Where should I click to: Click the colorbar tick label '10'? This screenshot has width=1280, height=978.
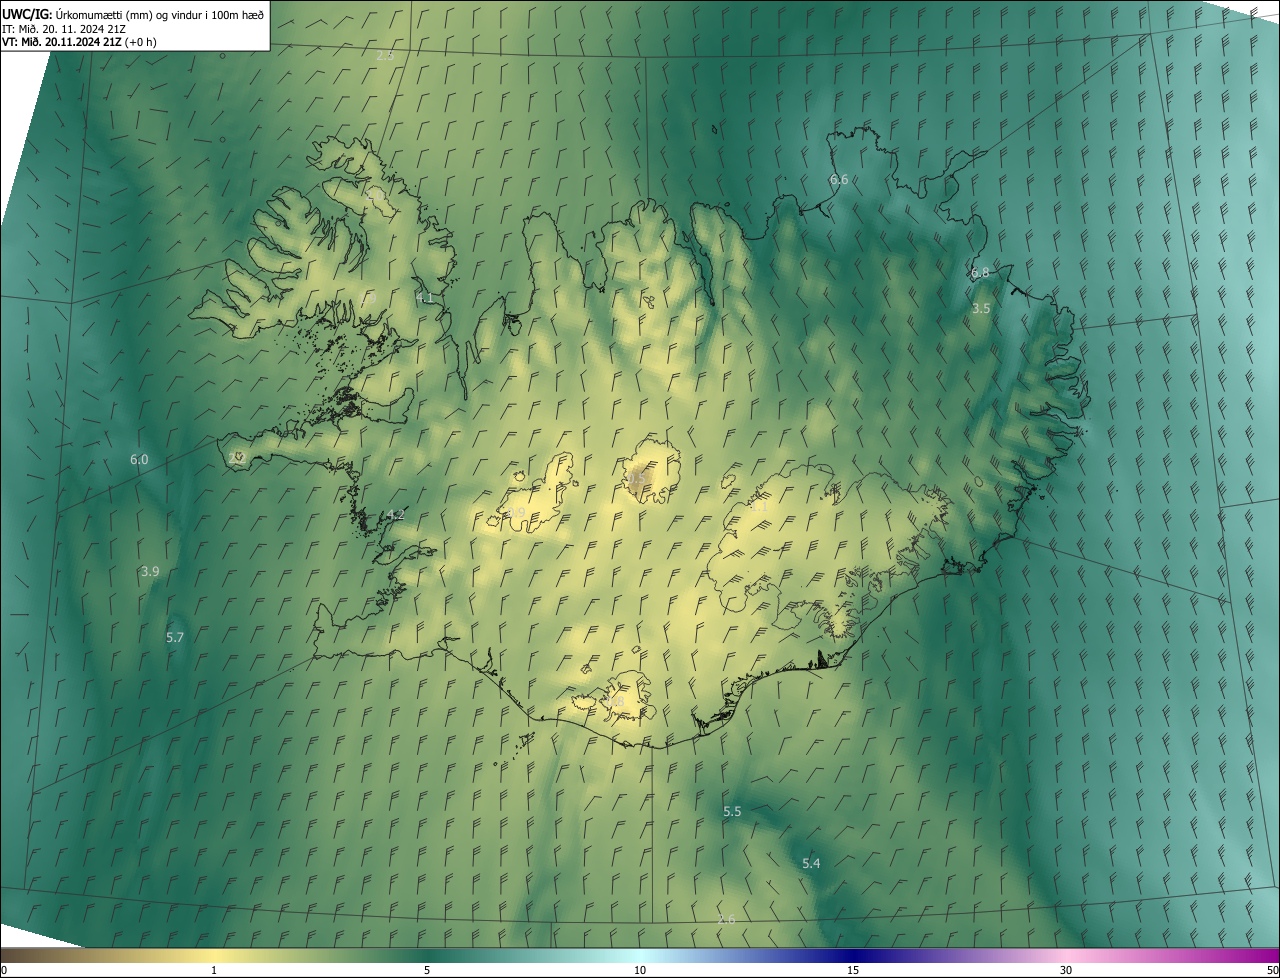(640, 970)
